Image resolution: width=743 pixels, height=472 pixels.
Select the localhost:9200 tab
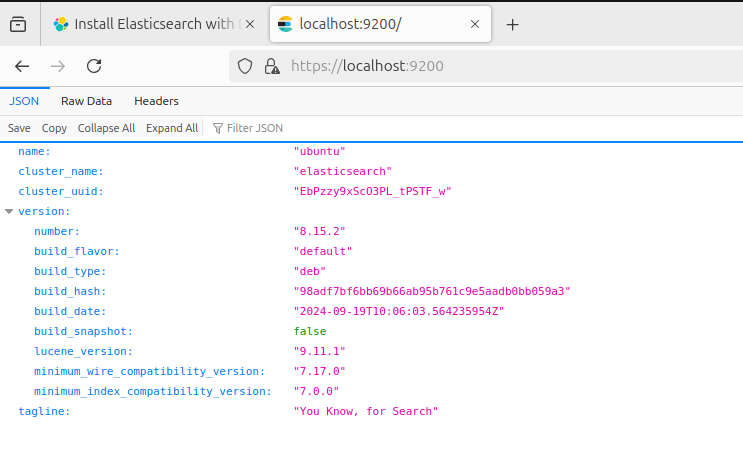click(x=380, y=24)
